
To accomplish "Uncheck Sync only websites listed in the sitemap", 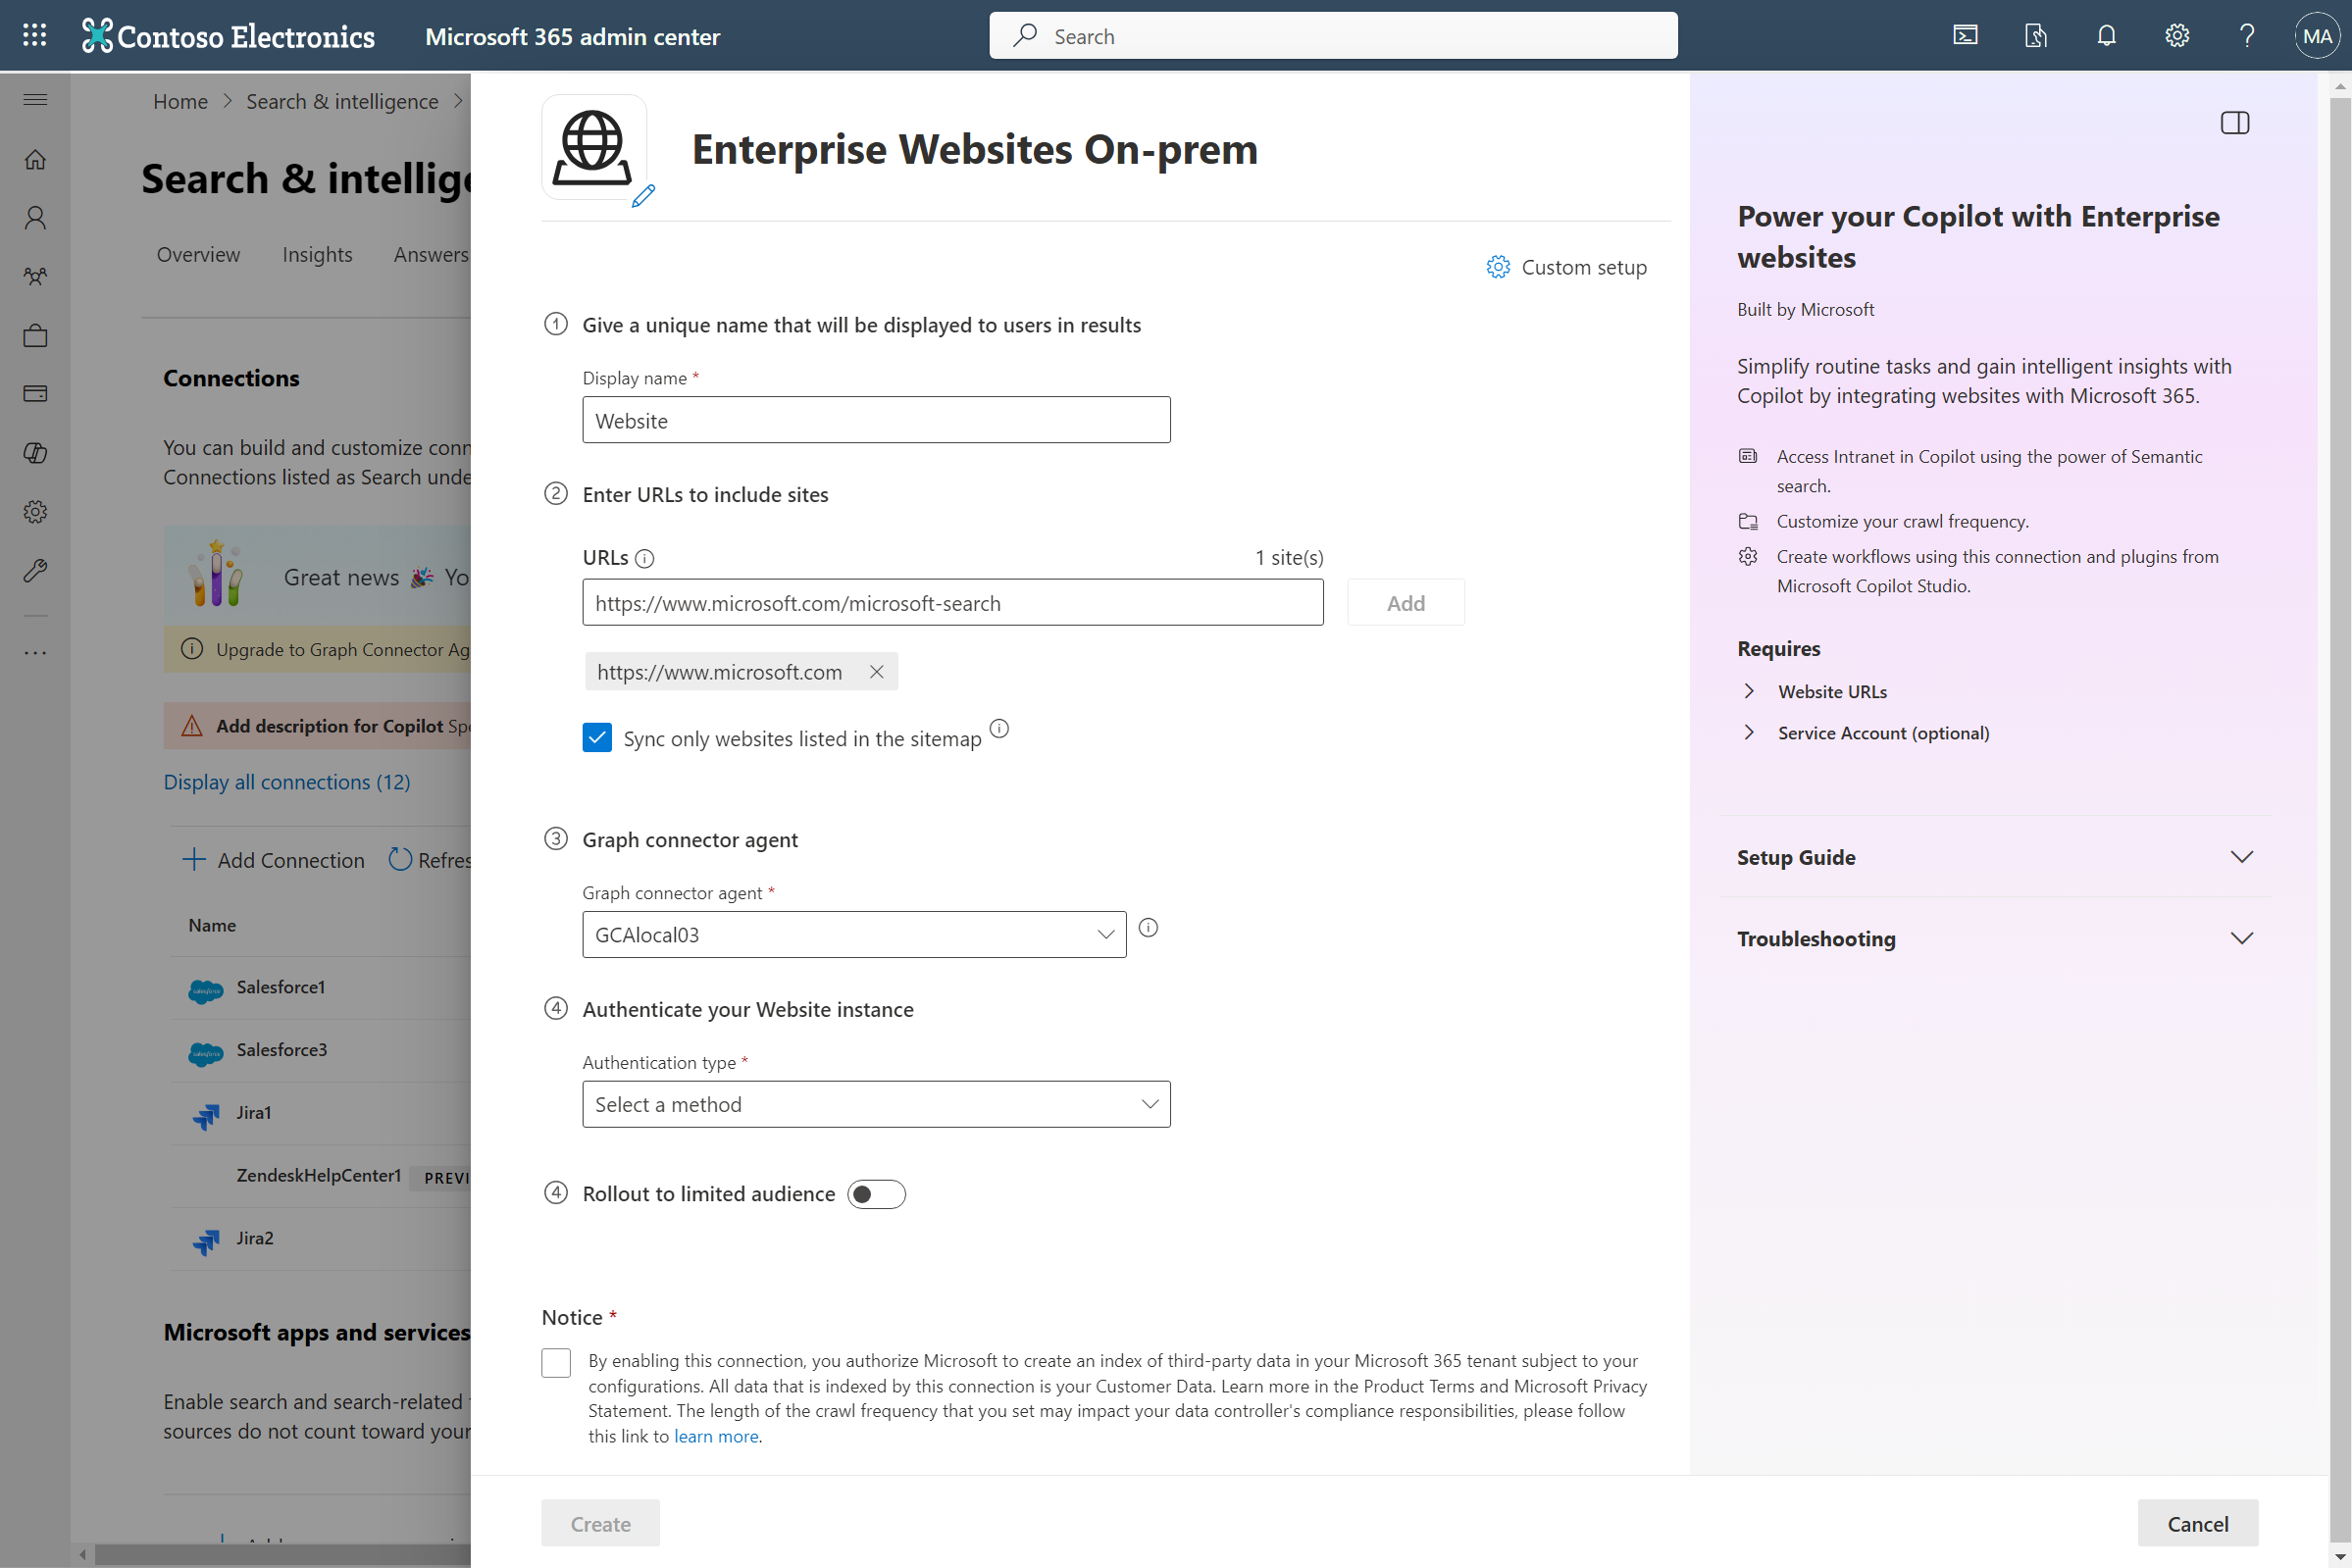I will pyautogui.click(x=597, y=737).
